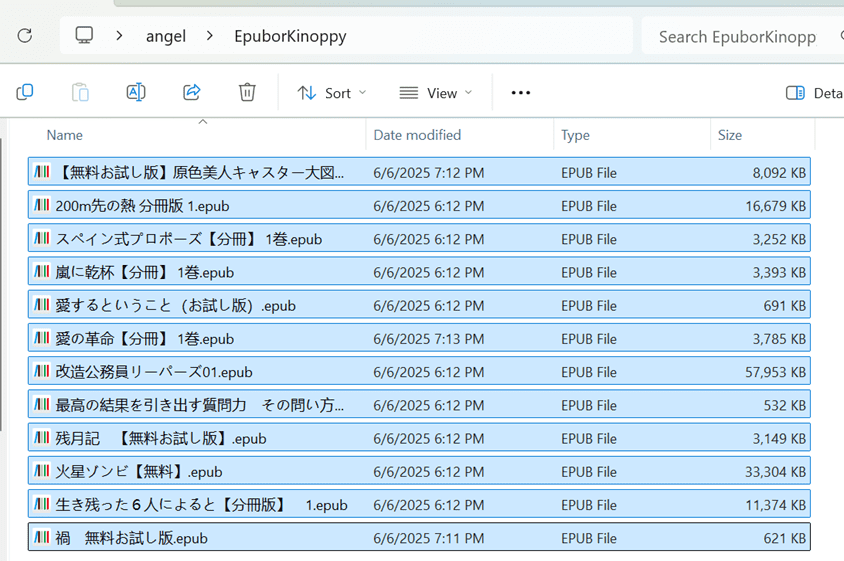Click the Refresh icon
844x561 pixels.
coord(25,36)
